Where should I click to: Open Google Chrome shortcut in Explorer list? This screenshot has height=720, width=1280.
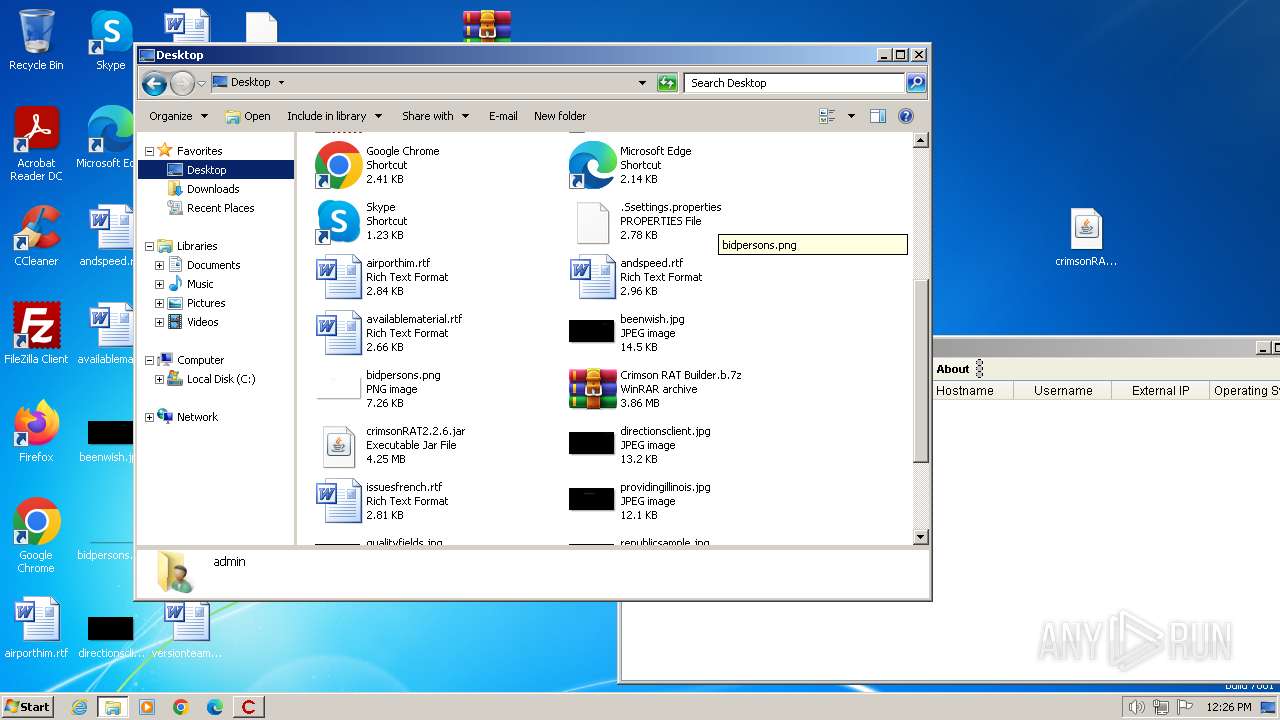[378, 165]
